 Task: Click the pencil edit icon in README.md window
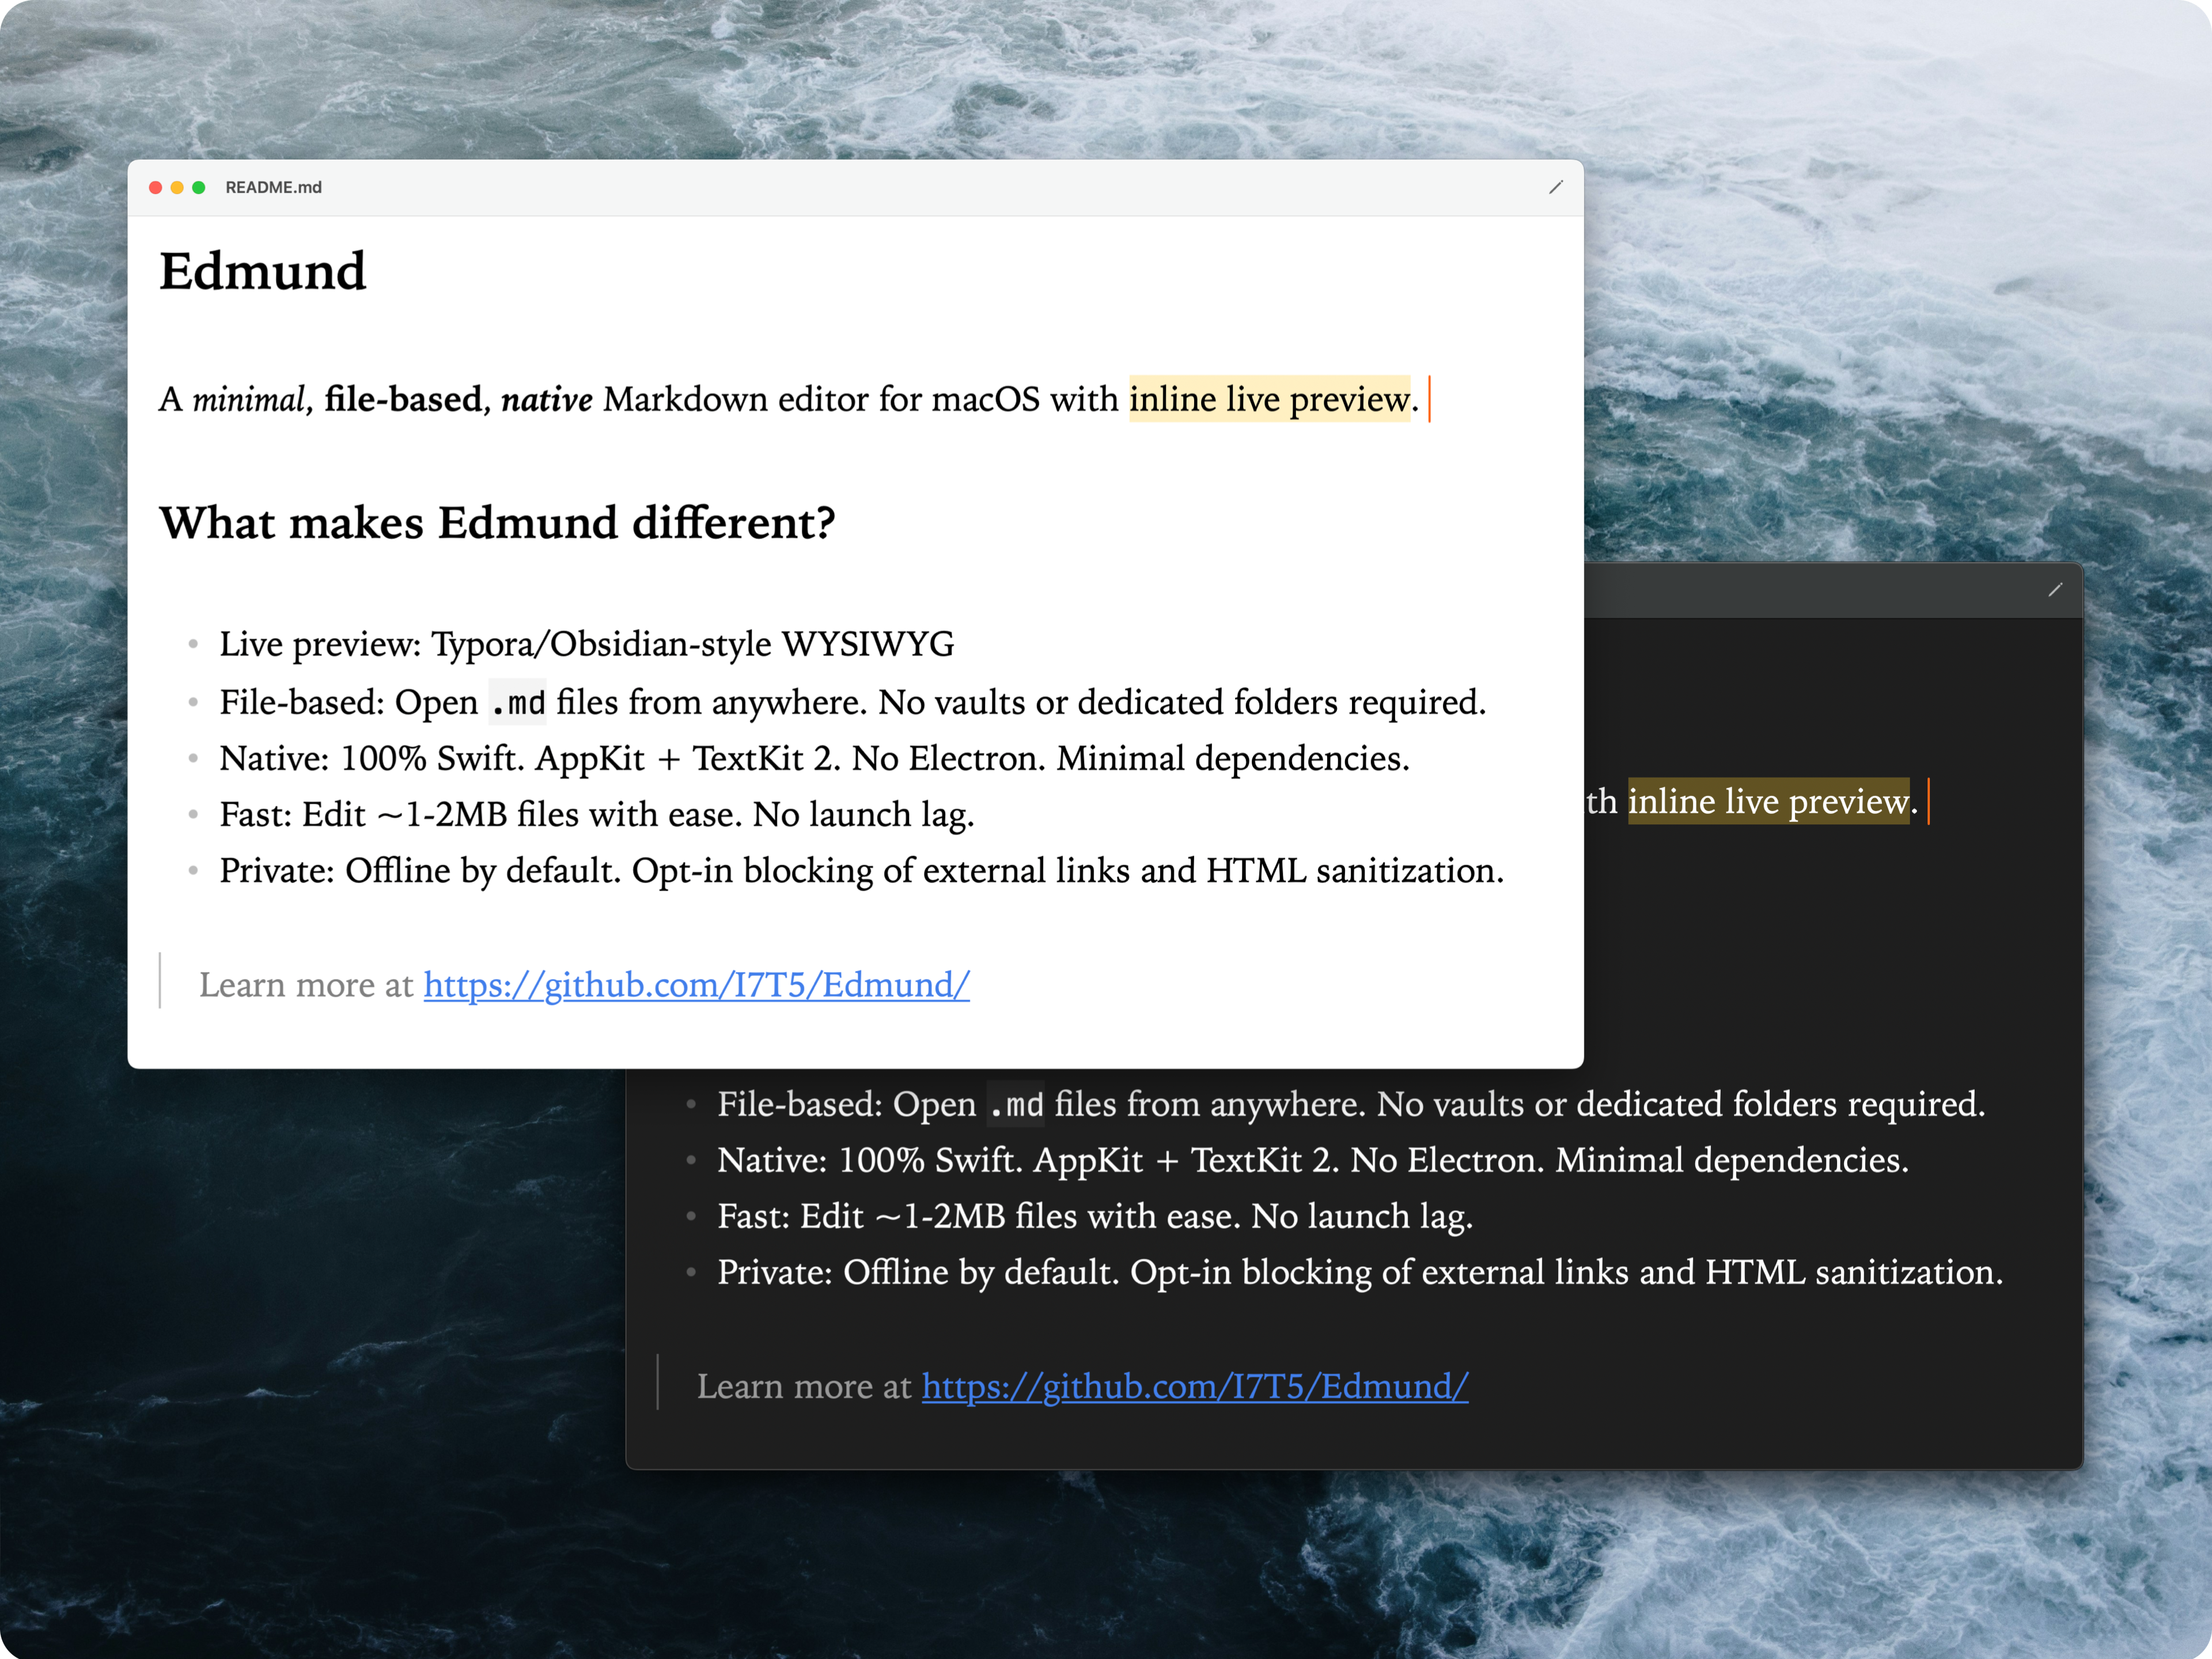[1555, 187]
